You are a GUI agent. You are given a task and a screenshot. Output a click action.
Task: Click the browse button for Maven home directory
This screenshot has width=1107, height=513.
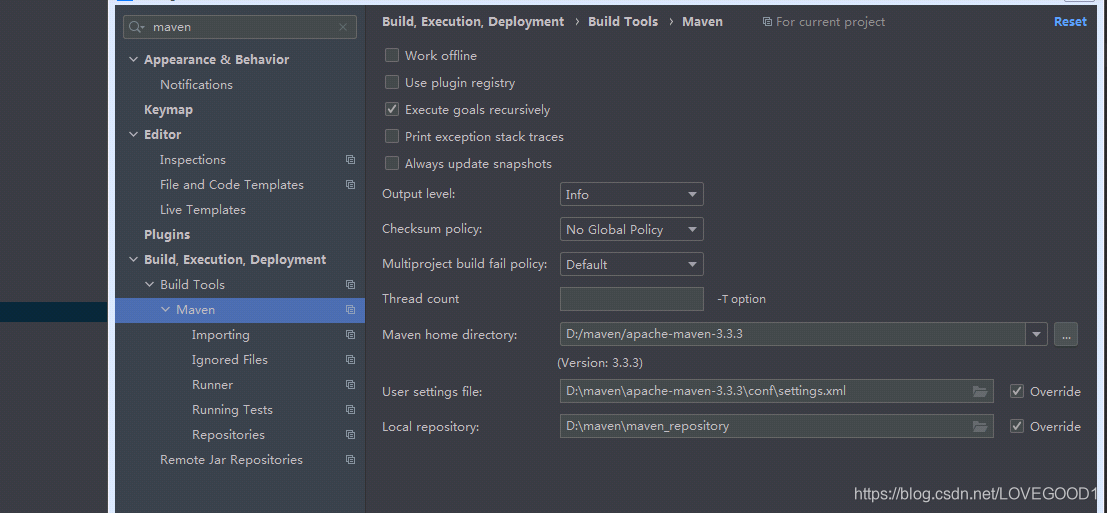(x=1066, y=334)
